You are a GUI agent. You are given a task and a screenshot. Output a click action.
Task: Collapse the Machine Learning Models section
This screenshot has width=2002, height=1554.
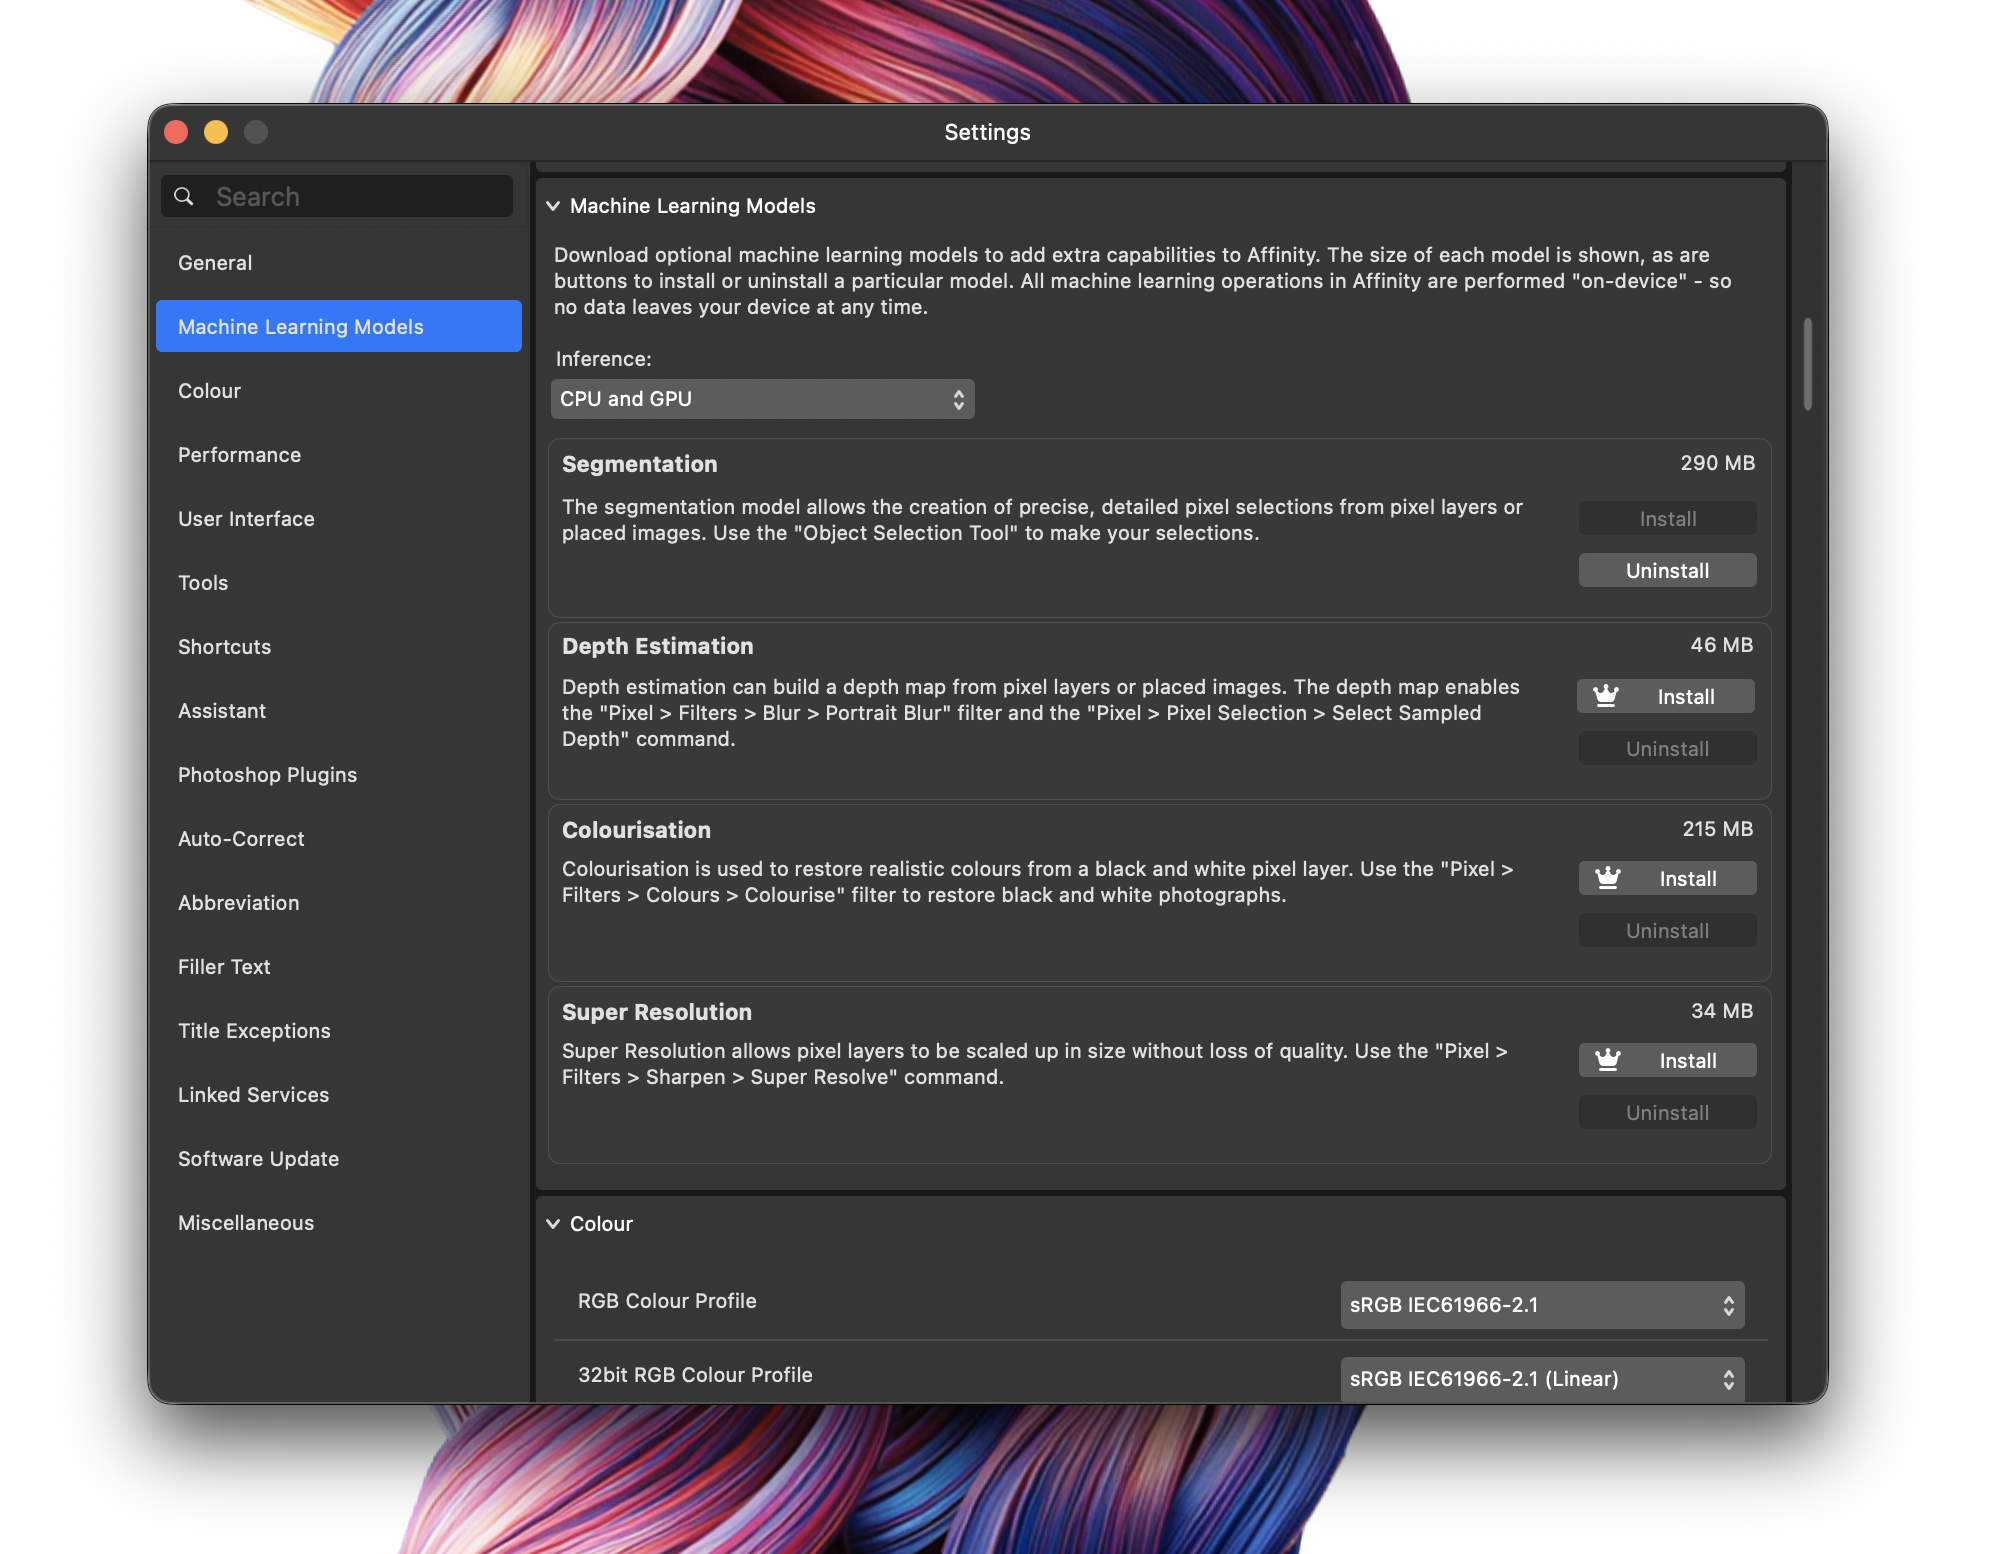tap(553, 206)
